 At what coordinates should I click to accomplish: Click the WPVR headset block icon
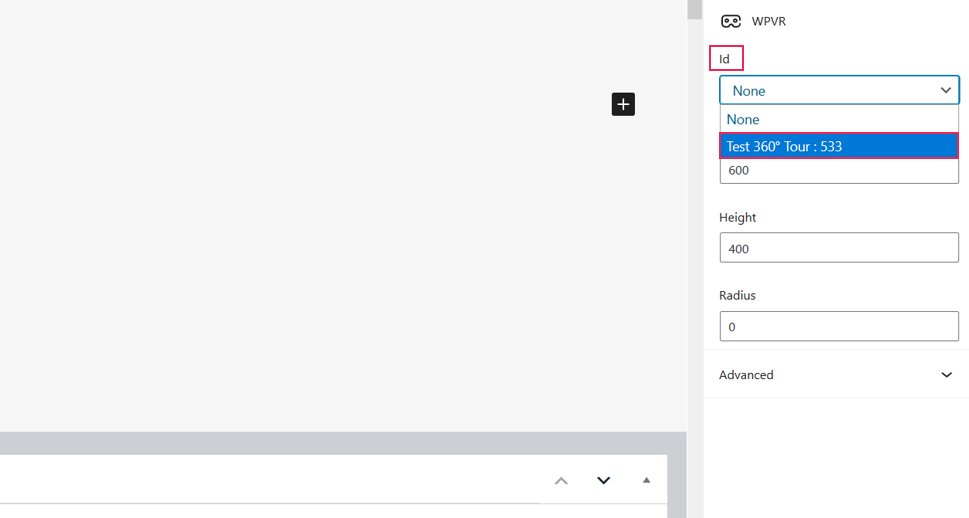(x=731, y=22)
